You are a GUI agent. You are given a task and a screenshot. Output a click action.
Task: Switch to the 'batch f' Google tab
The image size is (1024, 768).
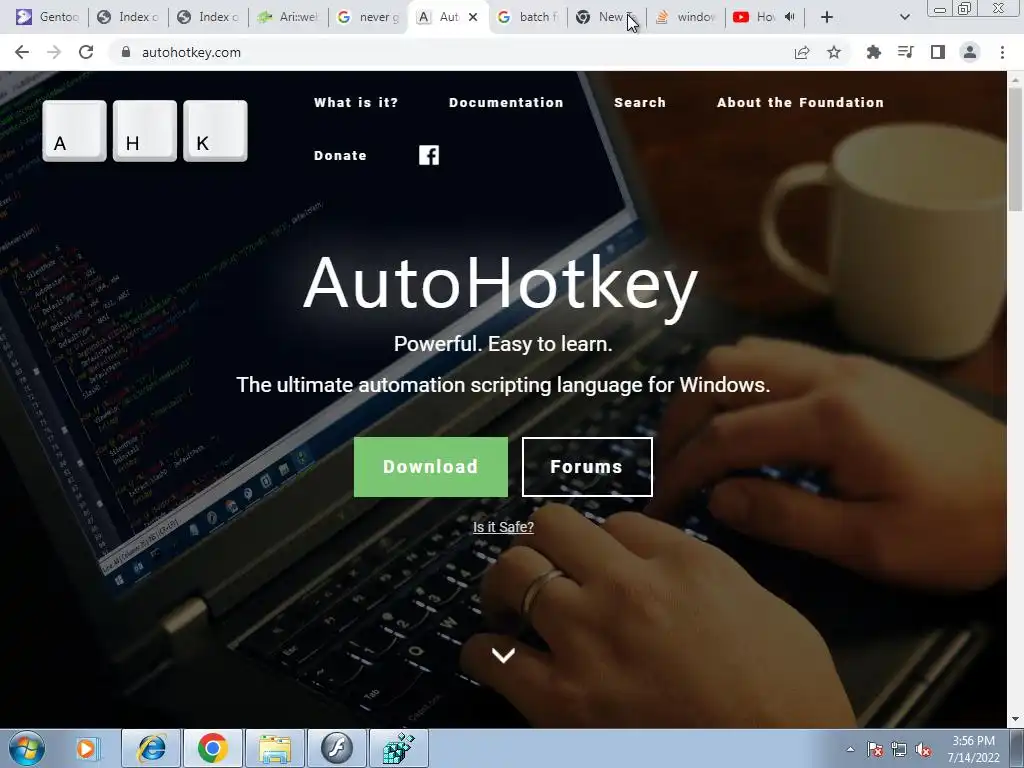[528, 17]
